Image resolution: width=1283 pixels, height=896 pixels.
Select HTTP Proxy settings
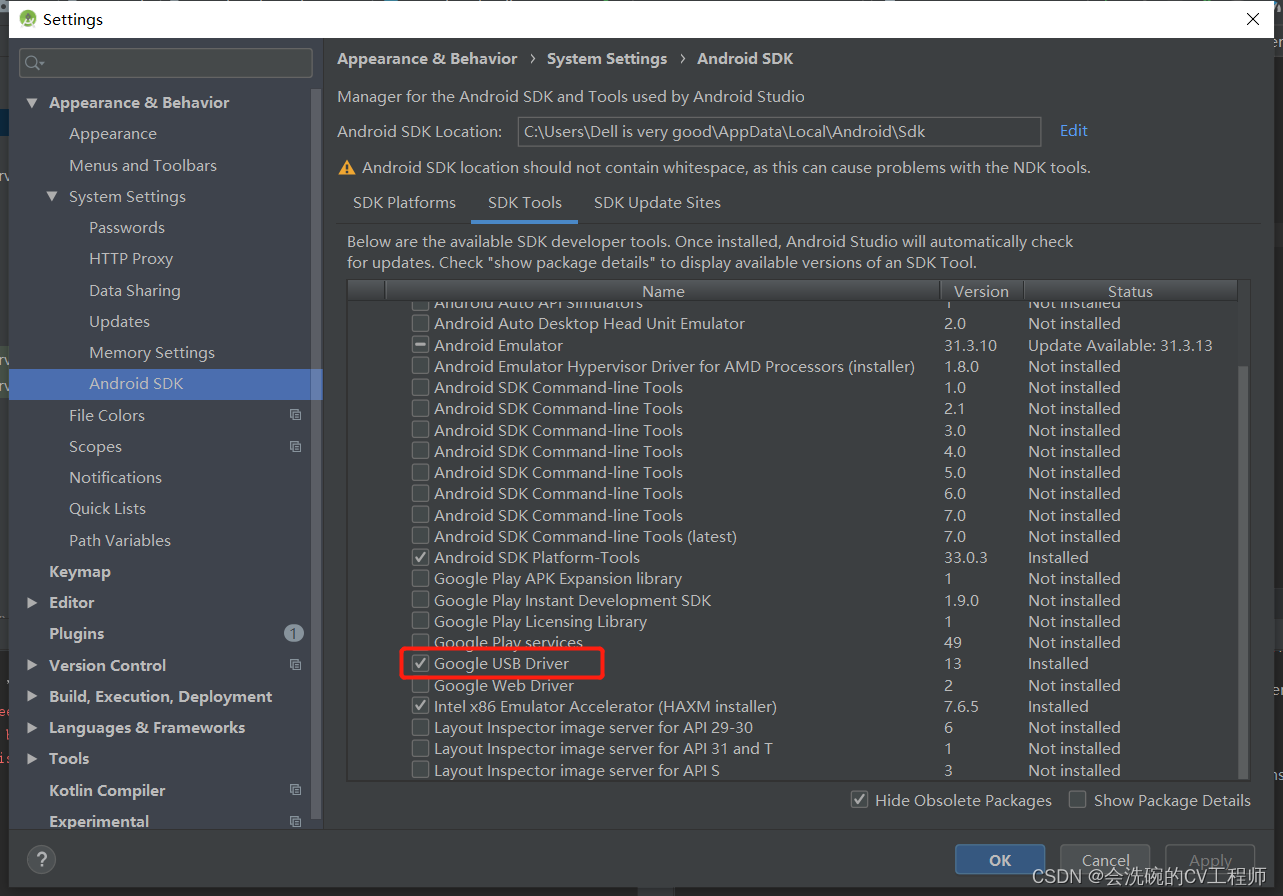coord(131,259)
